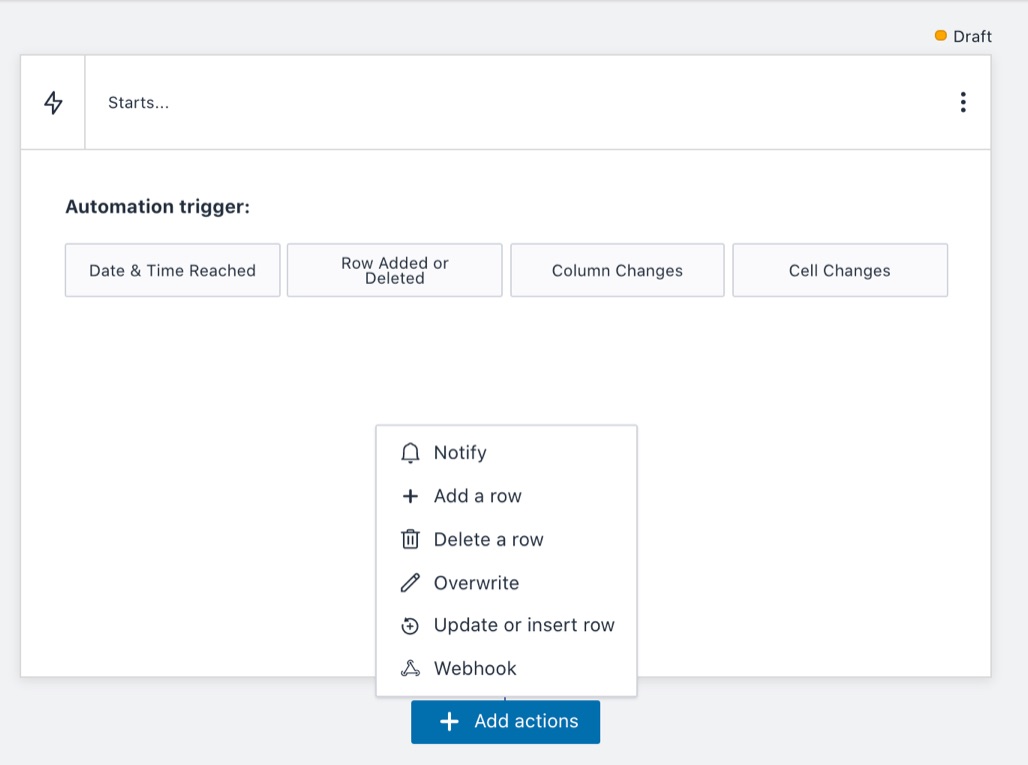Select the Cell Changes trigger
1028x765 pixels.
839,271
